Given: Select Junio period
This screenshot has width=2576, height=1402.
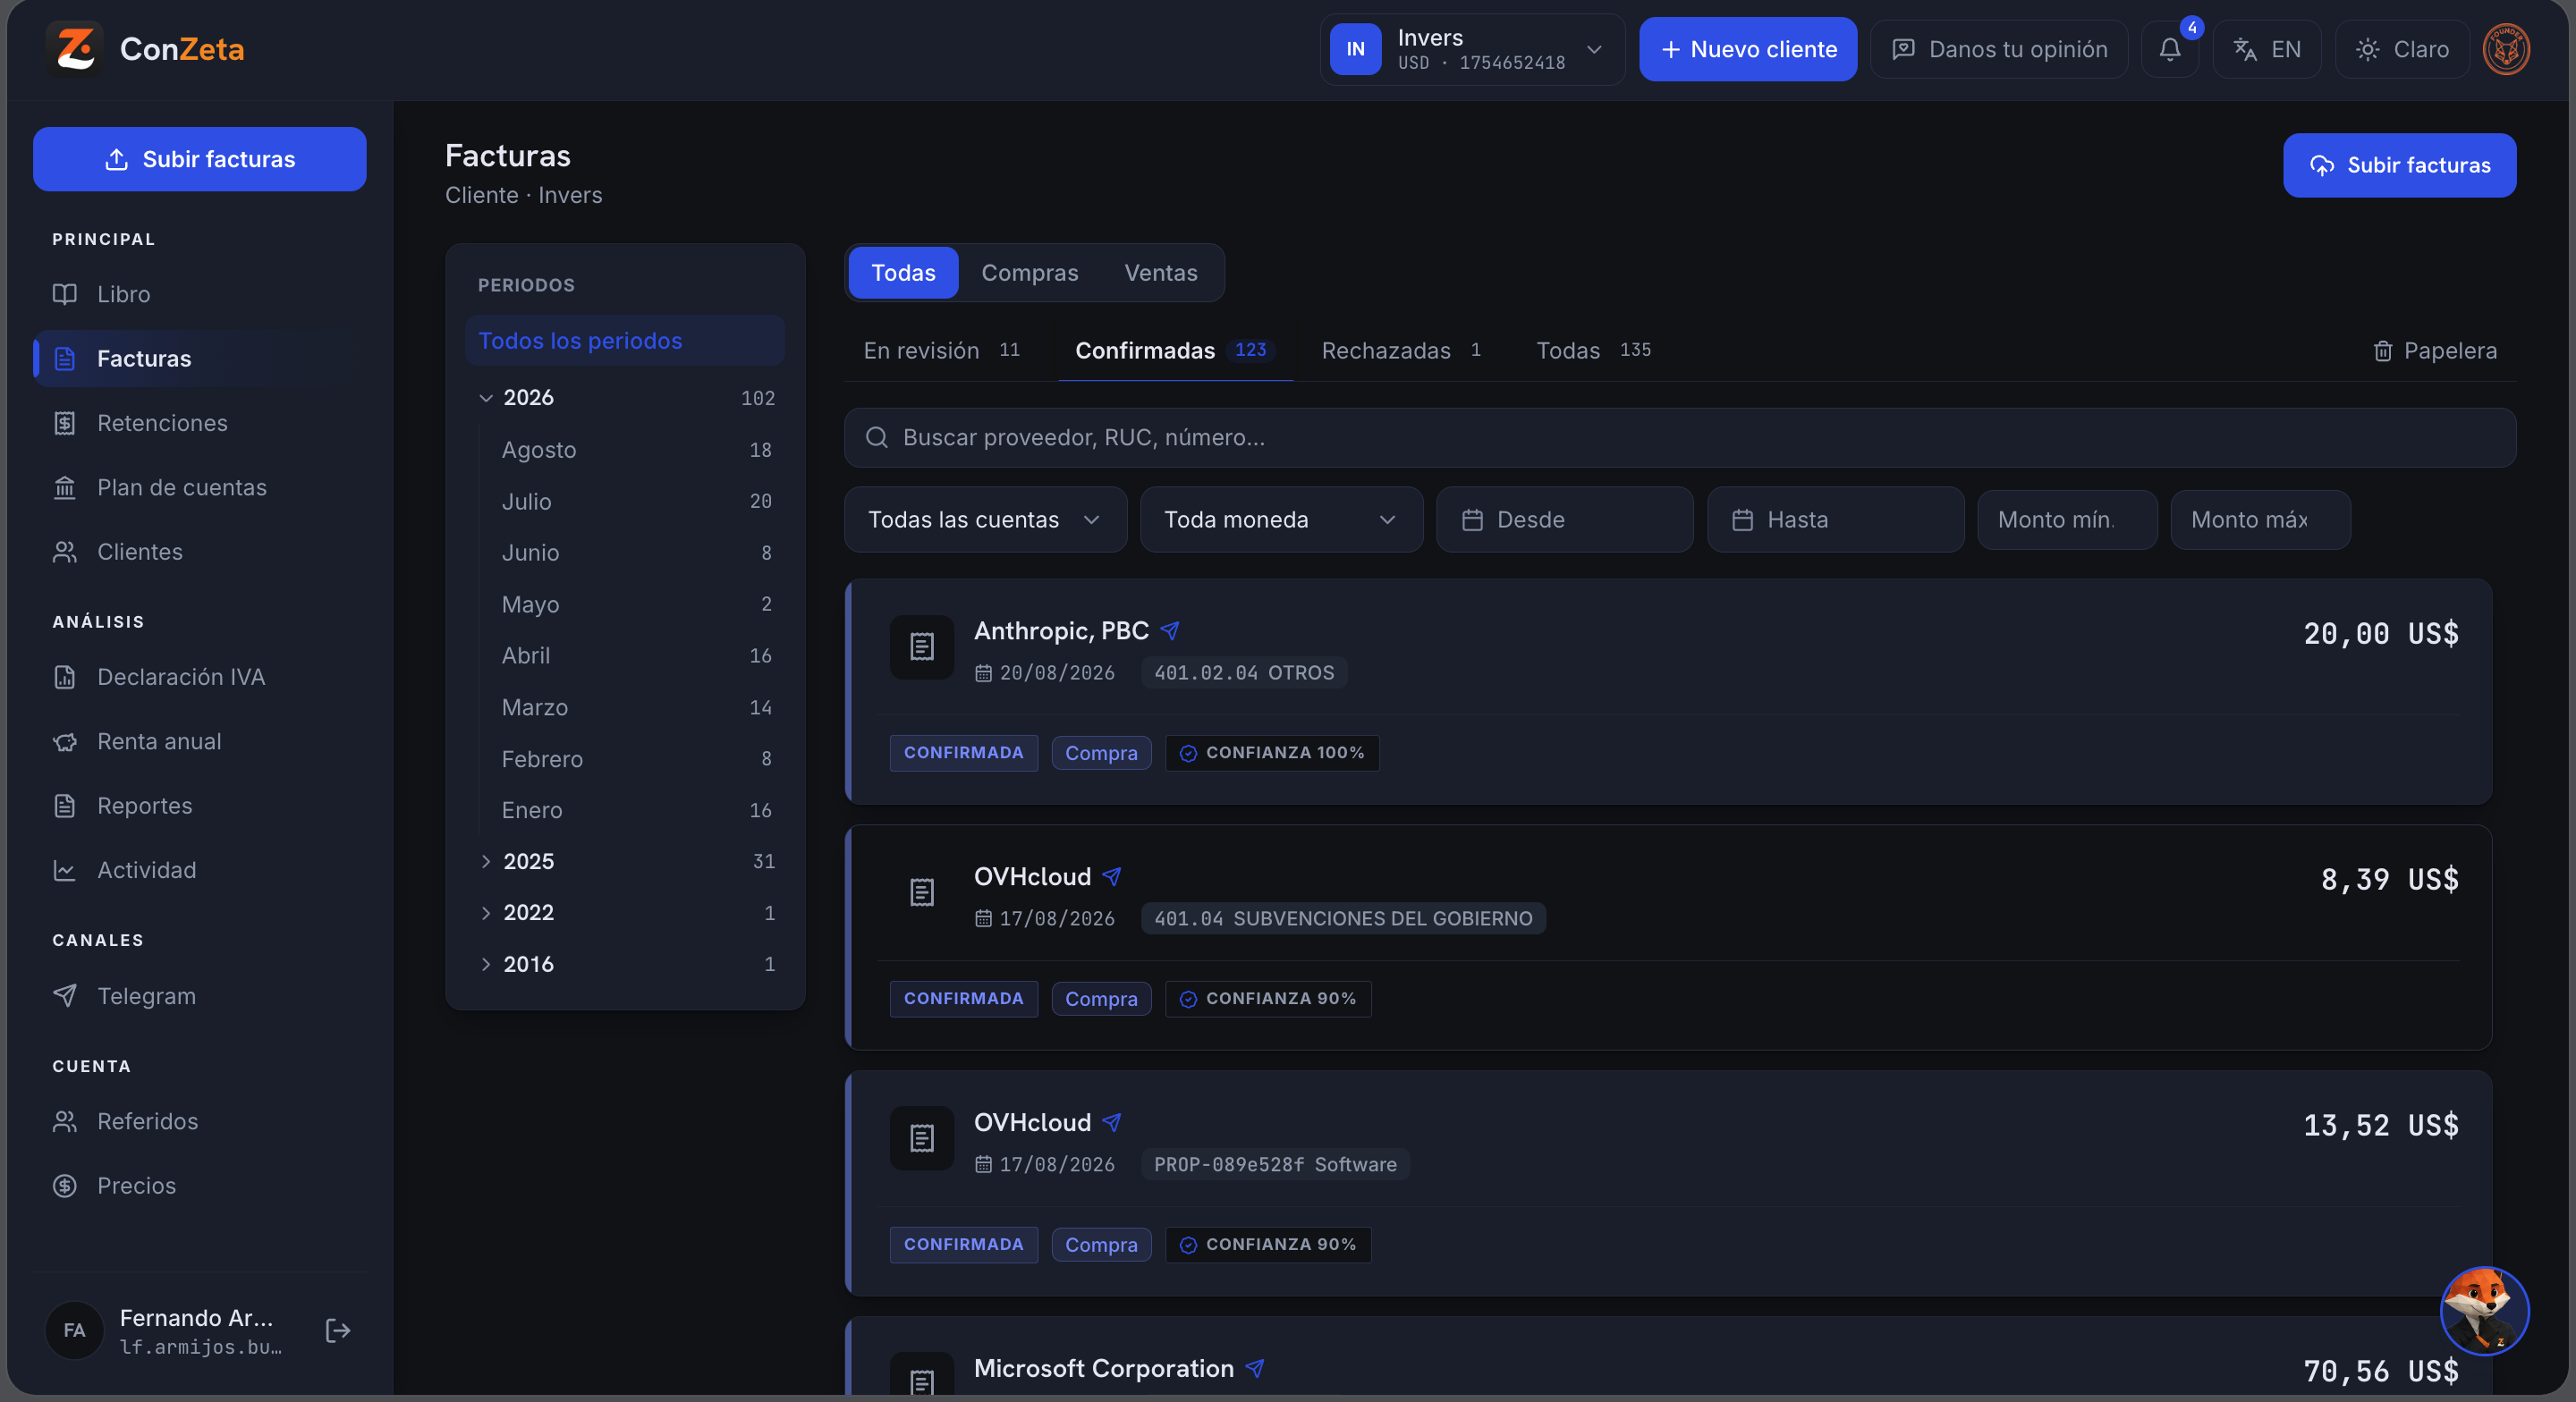Looking at the screenshot, I should (635, 553).
